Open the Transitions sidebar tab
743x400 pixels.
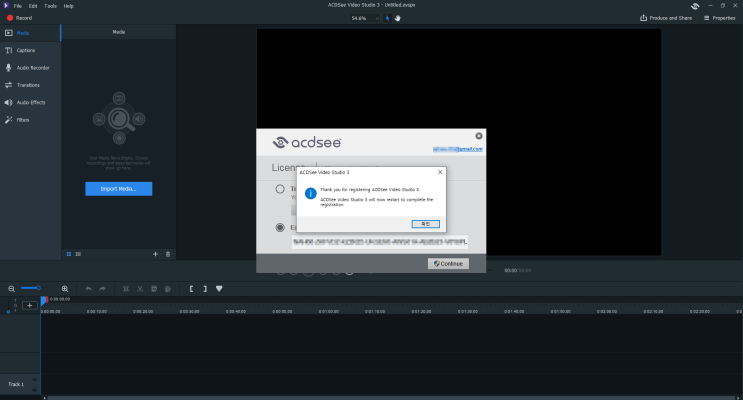[x=30, y=85]
